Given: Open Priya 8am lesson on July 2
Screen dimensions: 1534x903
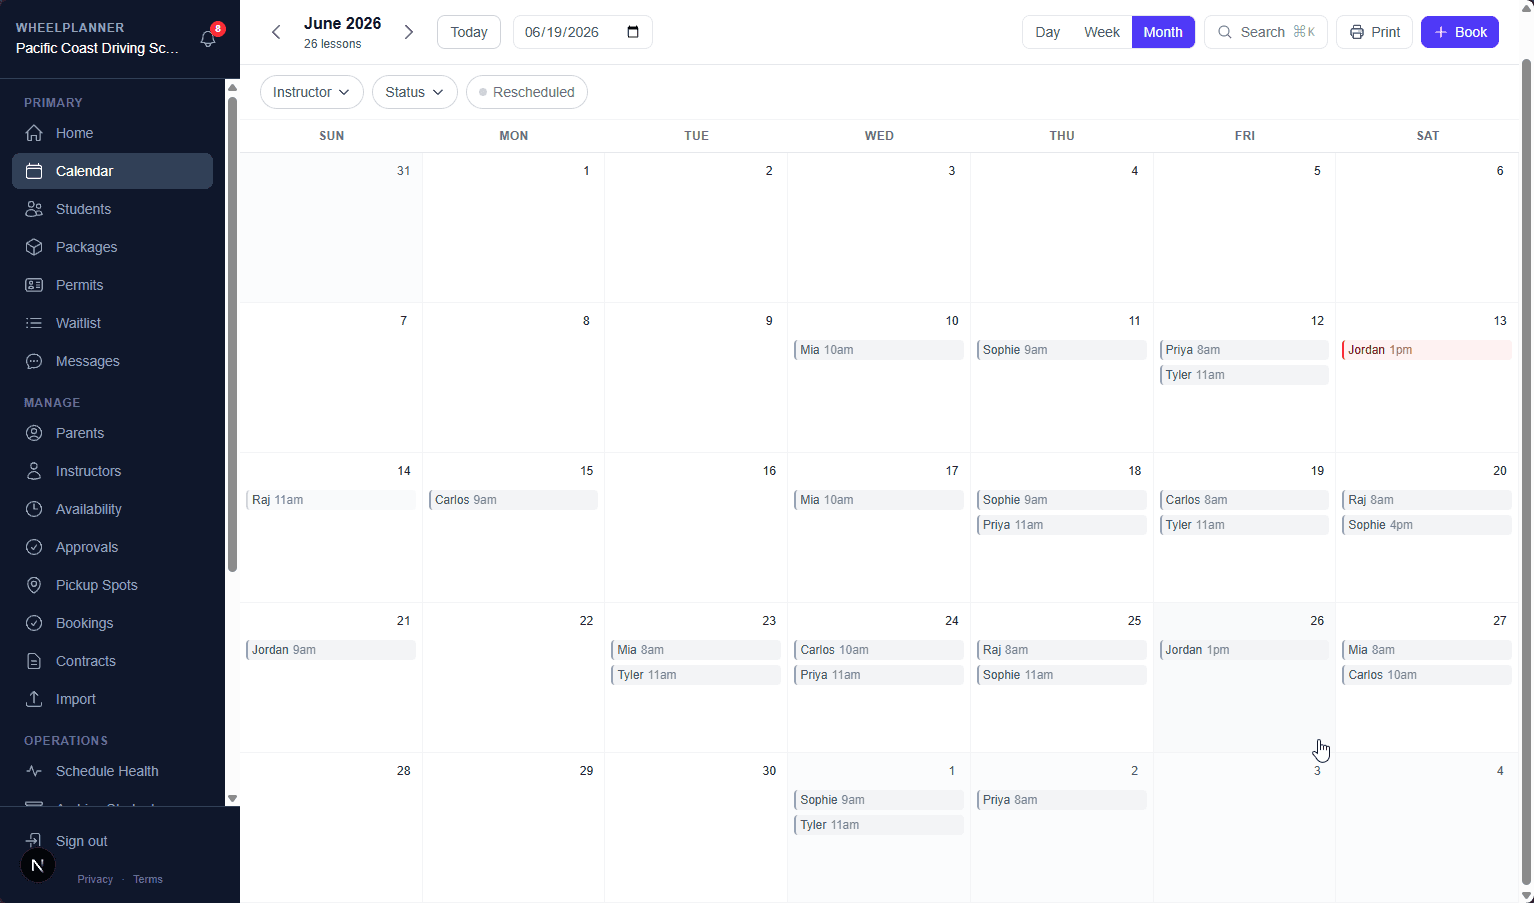Looking at the screenshot, I should click(1062, 800).
